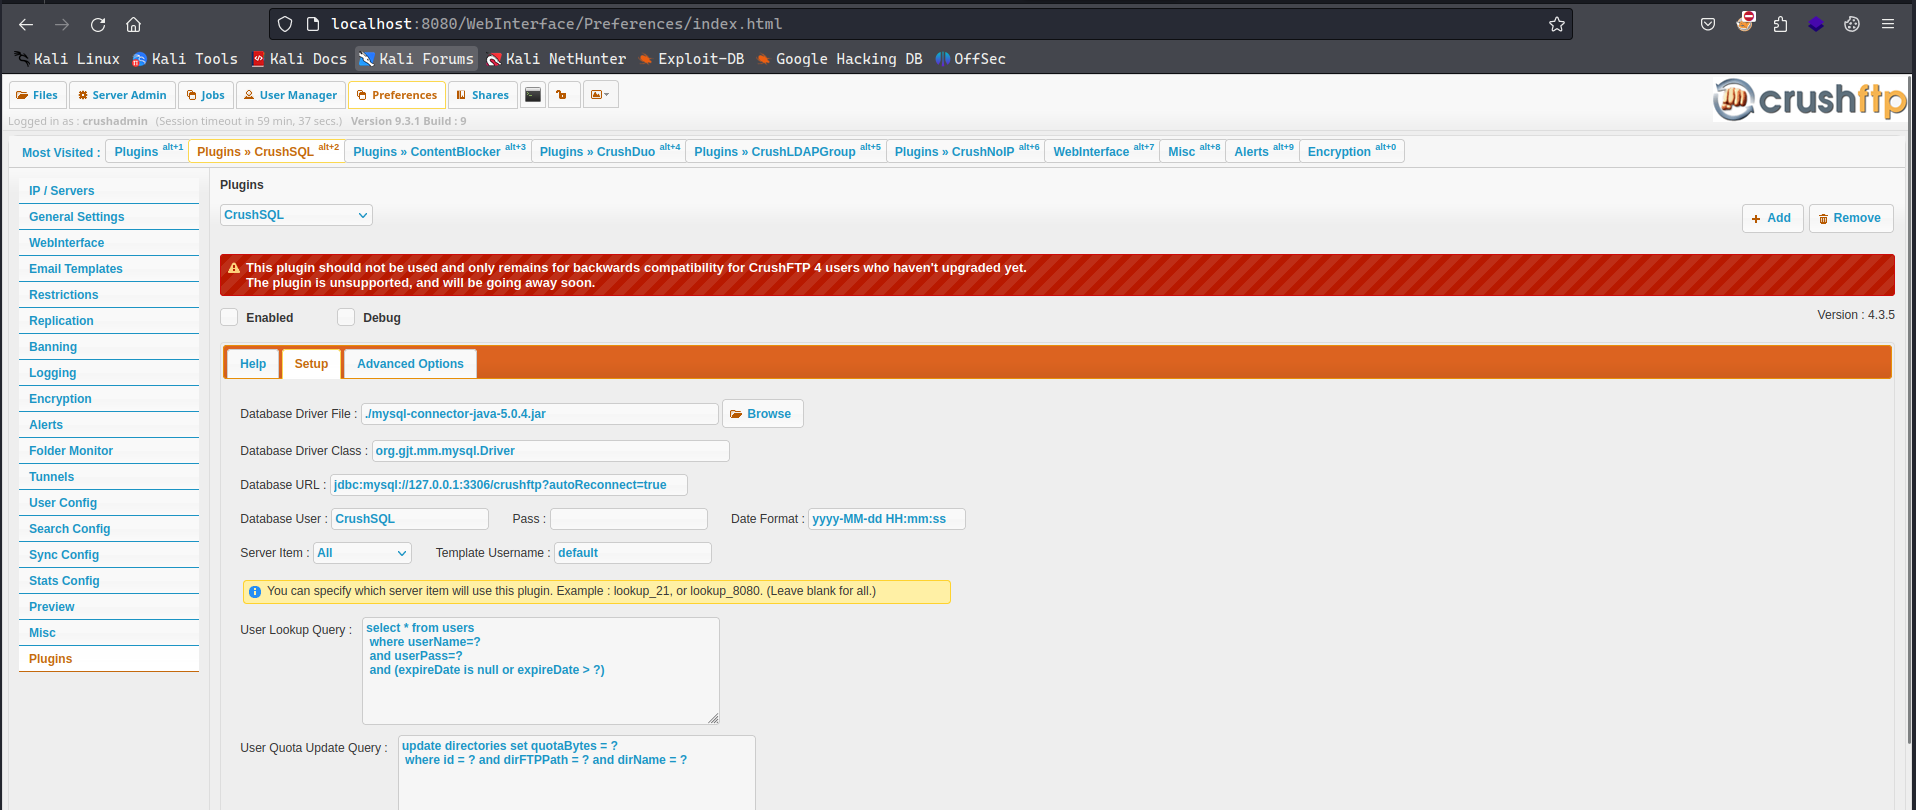Click the User Lookup Query textarea

541,671
